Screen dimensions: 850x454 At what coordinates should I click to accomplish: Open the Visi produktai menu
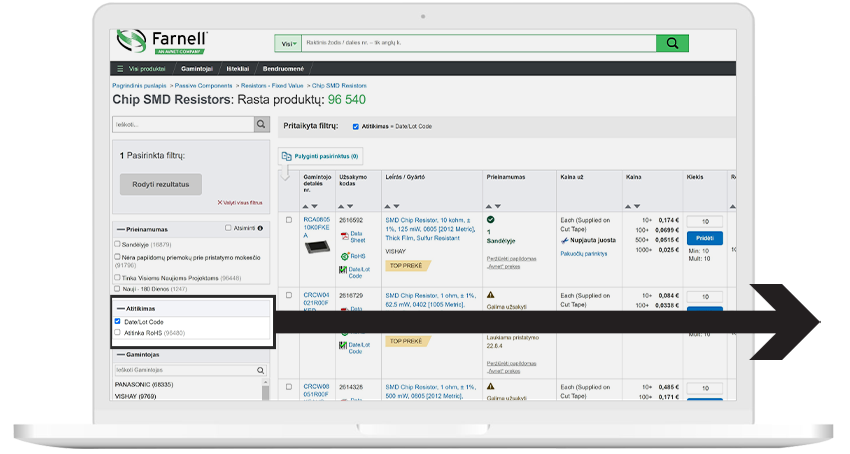(x=141, y=68)
